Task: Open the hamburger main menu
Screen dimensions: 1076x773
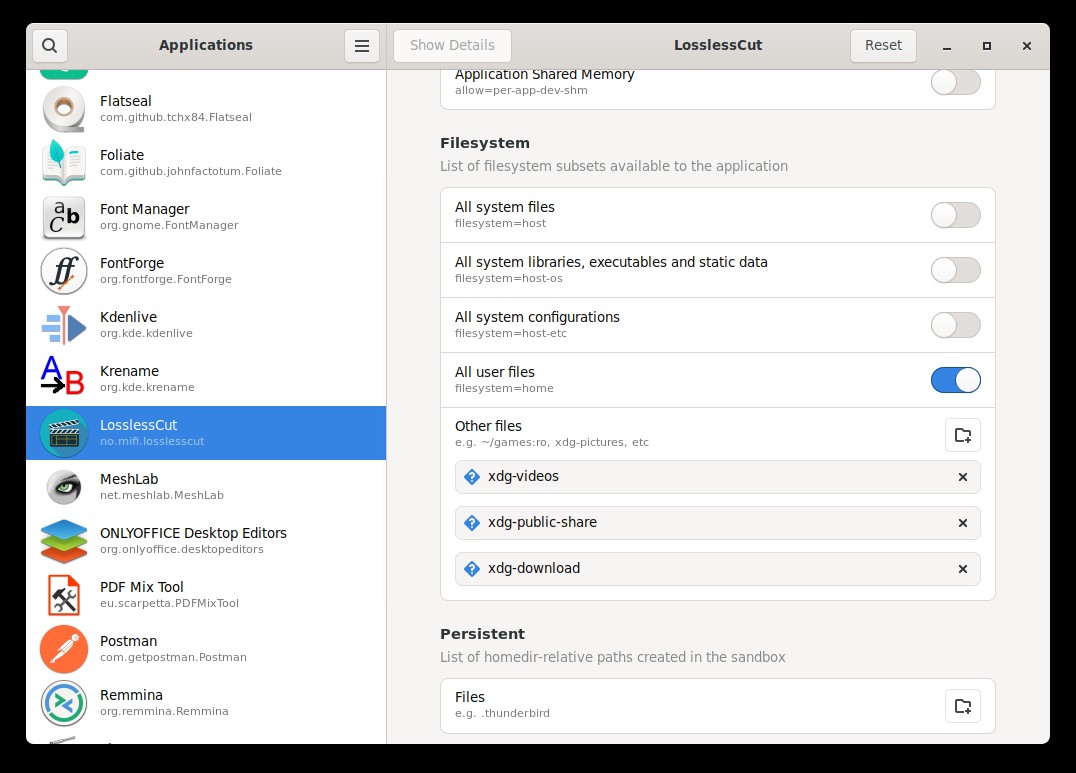Action: pyautogui.click(x=362, y=45)
